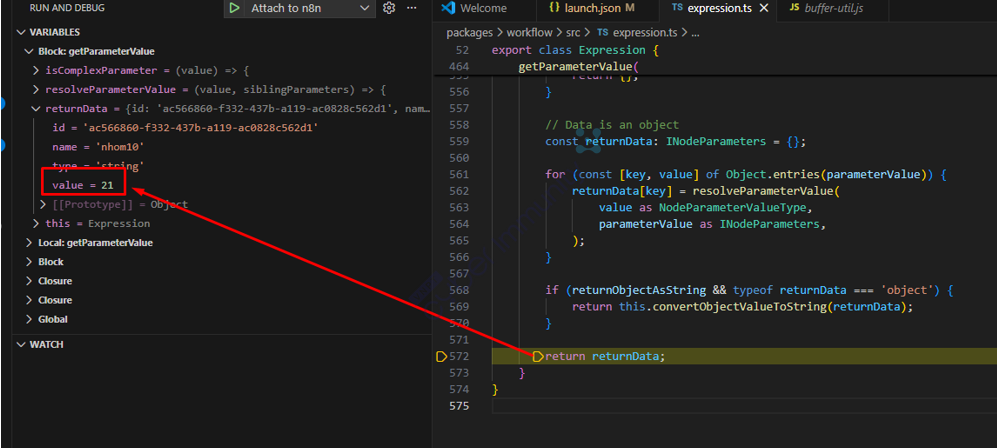997x448 pixels.
Task: Expand the this = Expression variable
Action: (36, 224)
